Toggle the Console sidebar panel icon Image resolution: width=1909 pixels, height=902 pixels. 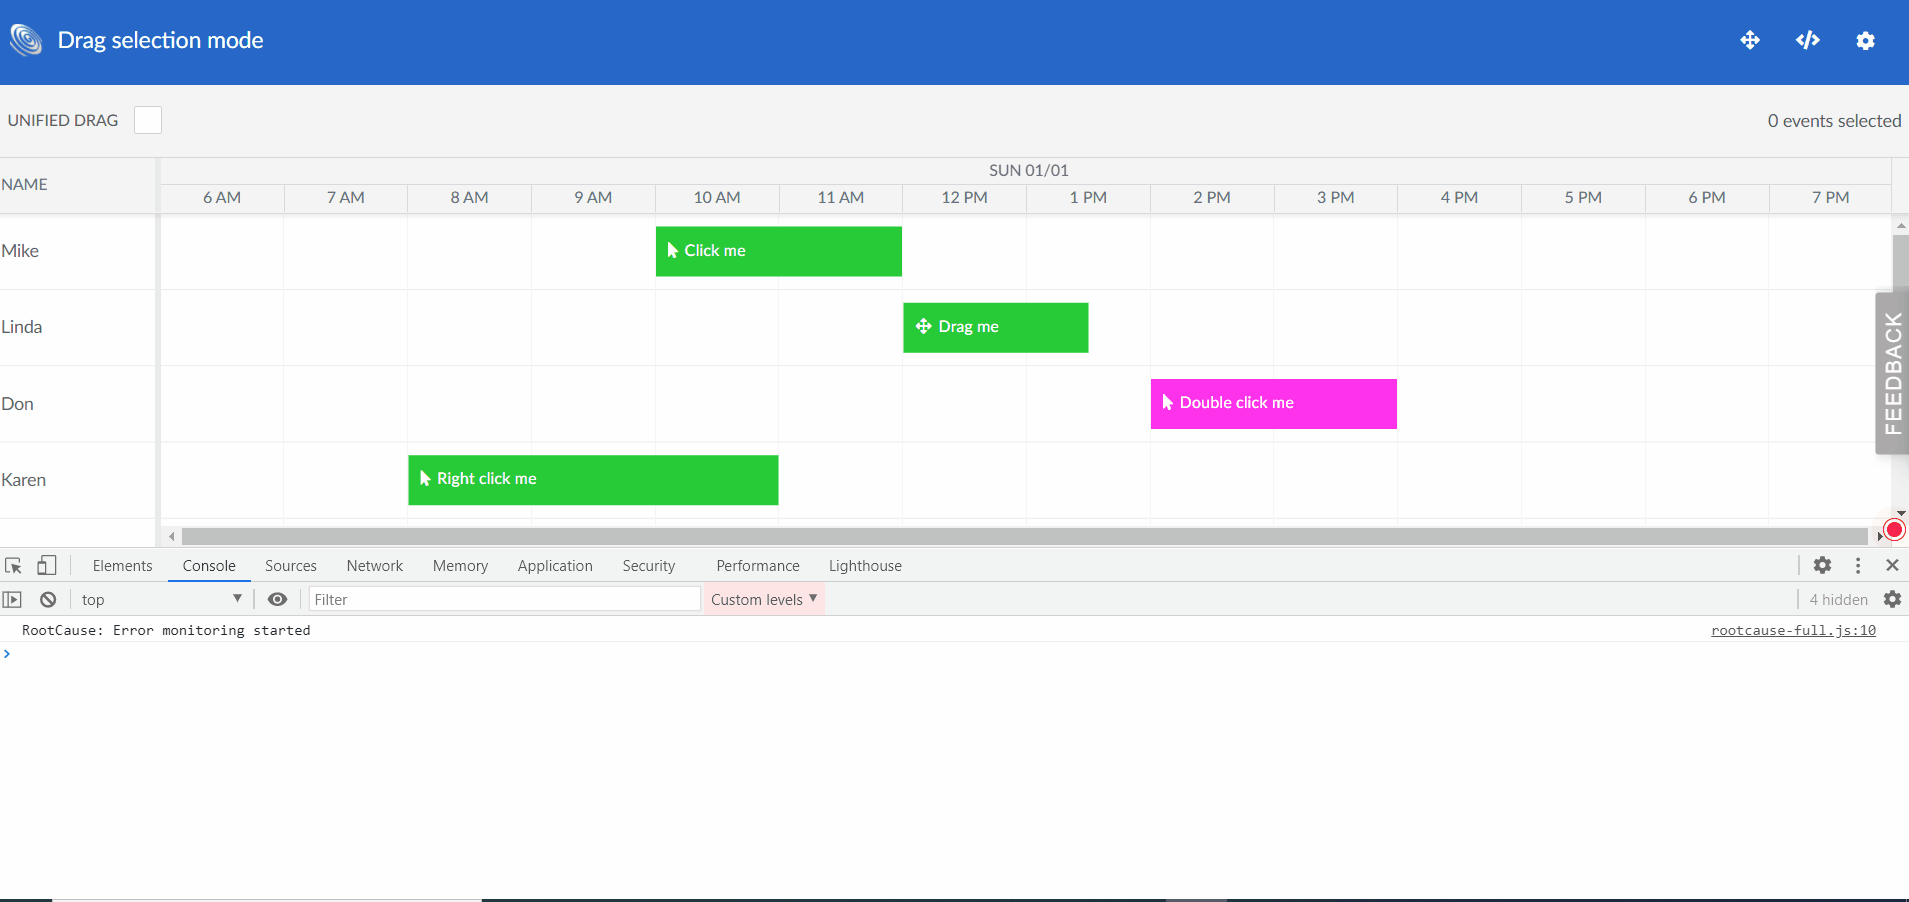click(11, 599)
